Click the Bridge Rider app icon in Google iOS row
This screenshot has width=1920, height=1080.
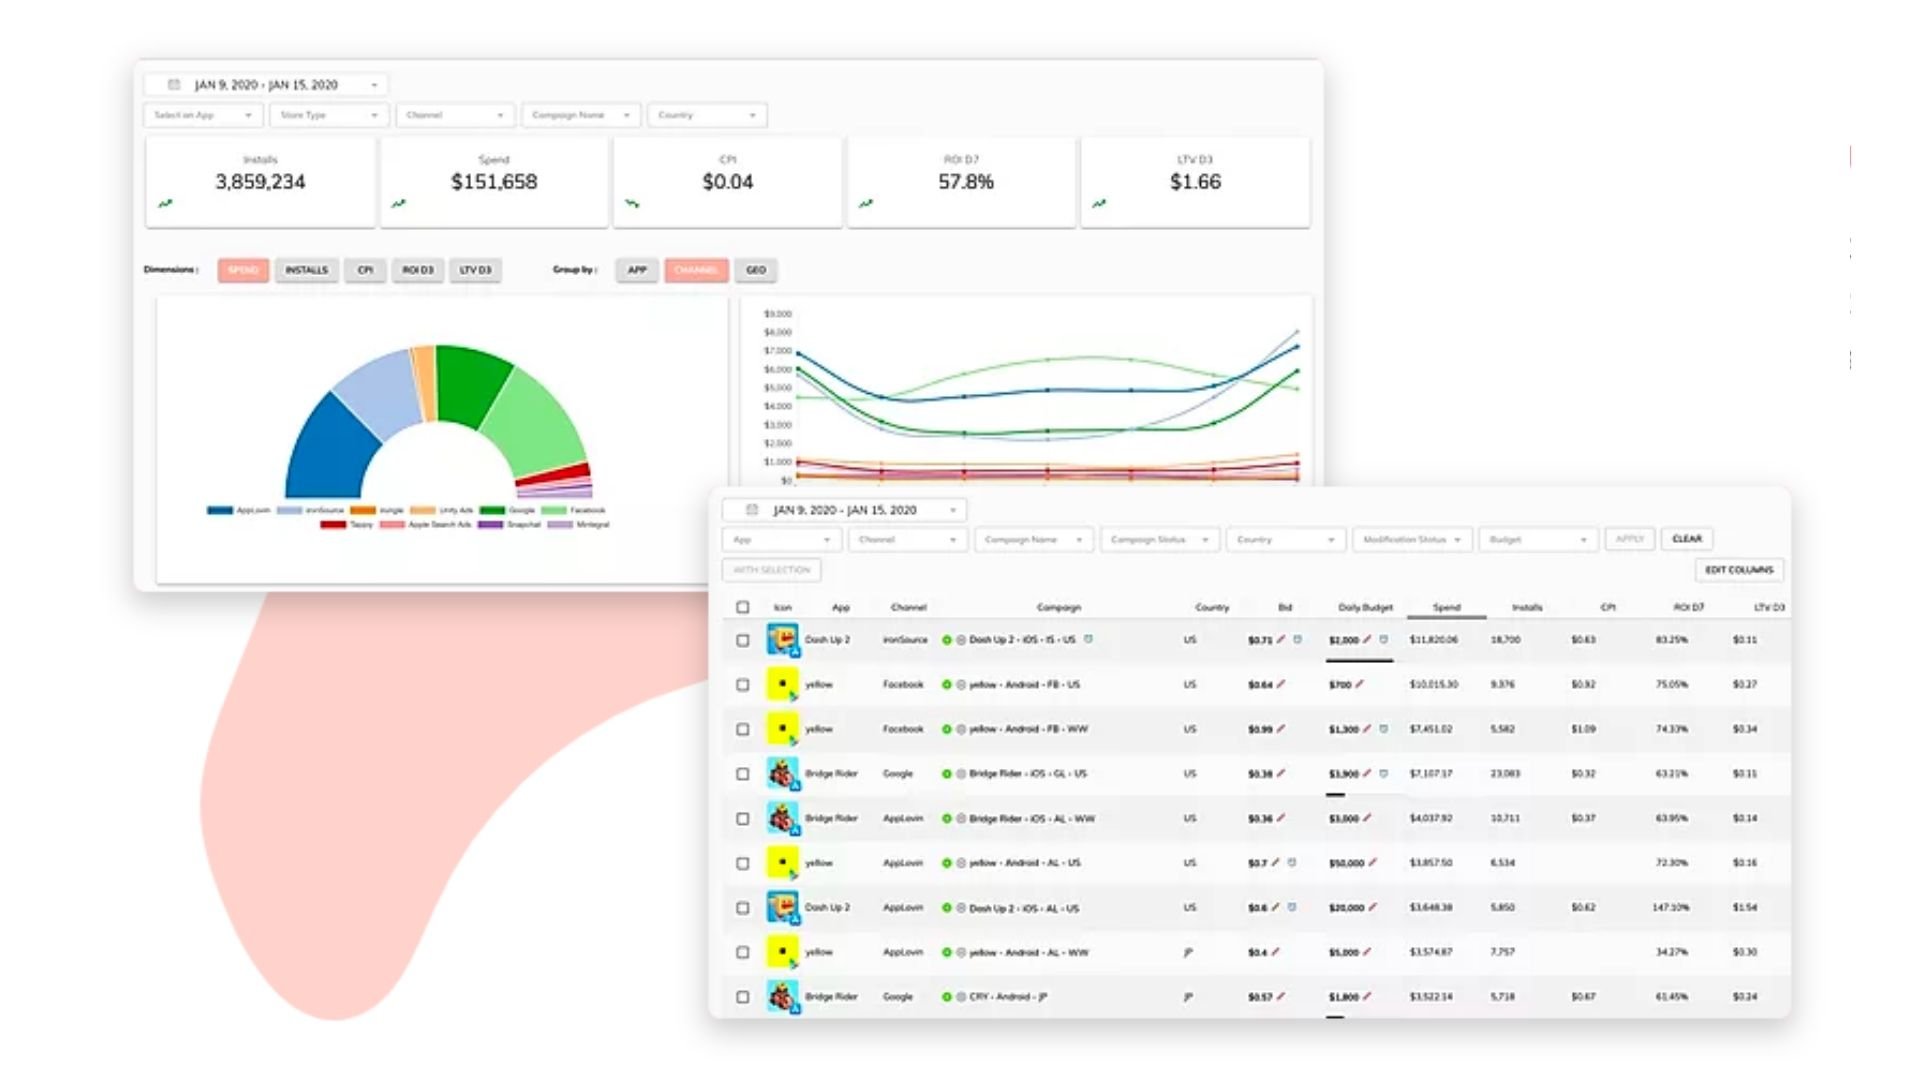point(782,774)
